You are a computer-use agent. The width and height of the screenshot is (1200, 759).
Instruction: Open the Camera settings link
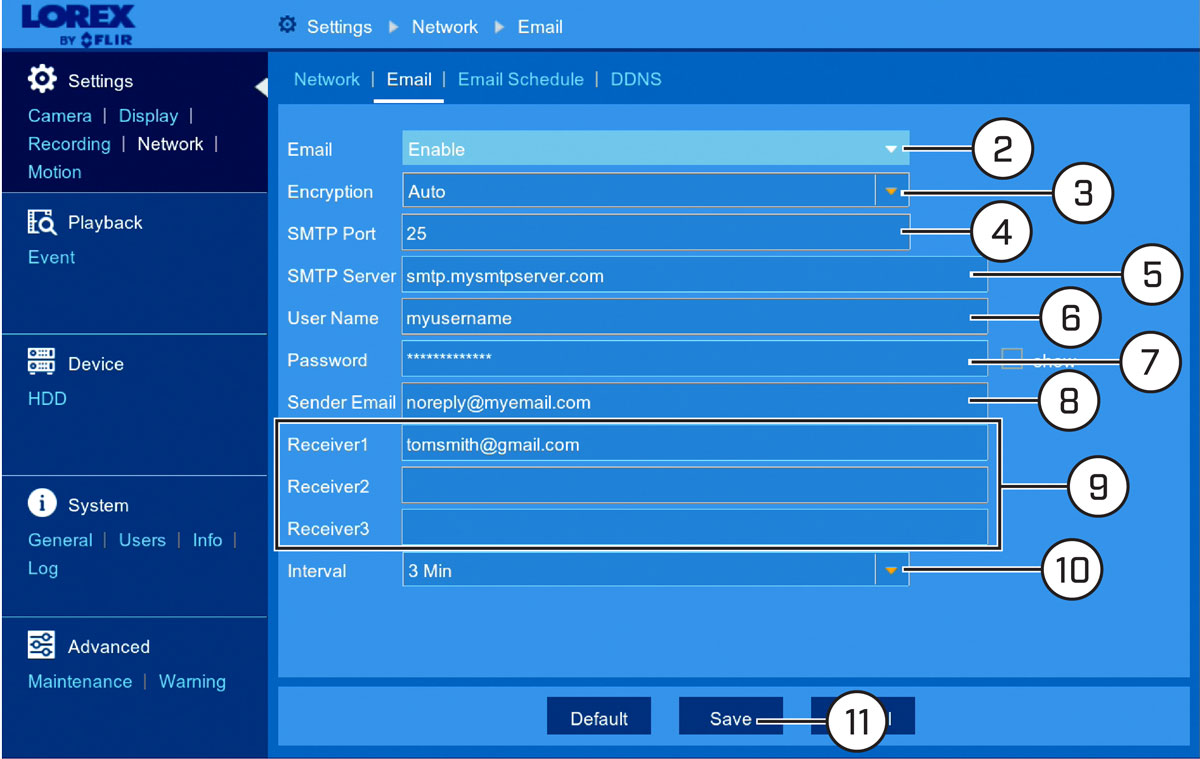click(60, 116)
